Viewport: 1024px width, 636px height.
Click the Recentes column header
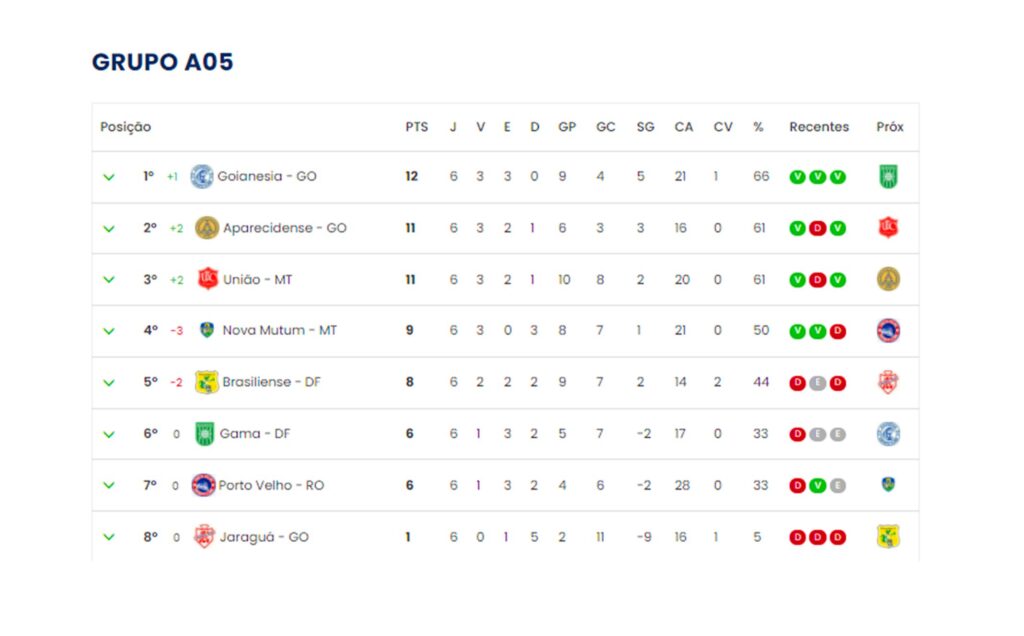tap(819, 127)
